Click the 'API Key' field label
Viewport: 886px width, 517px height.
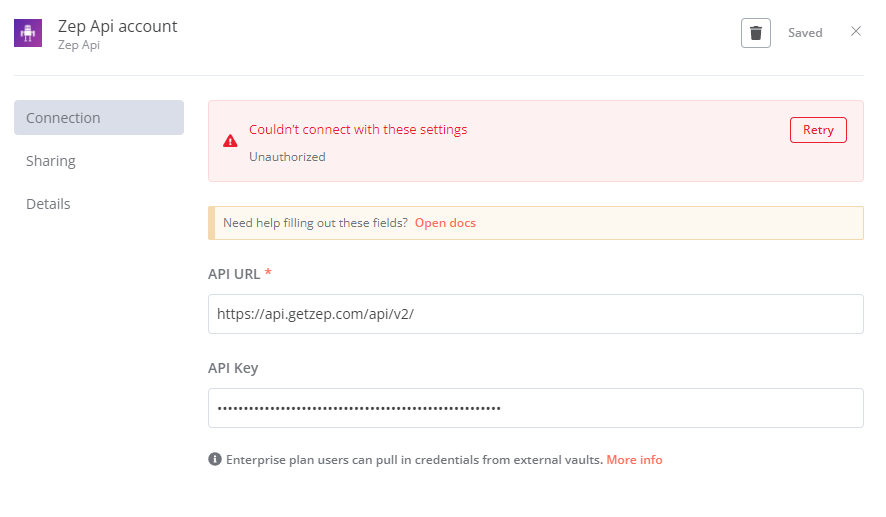[233, 368]
